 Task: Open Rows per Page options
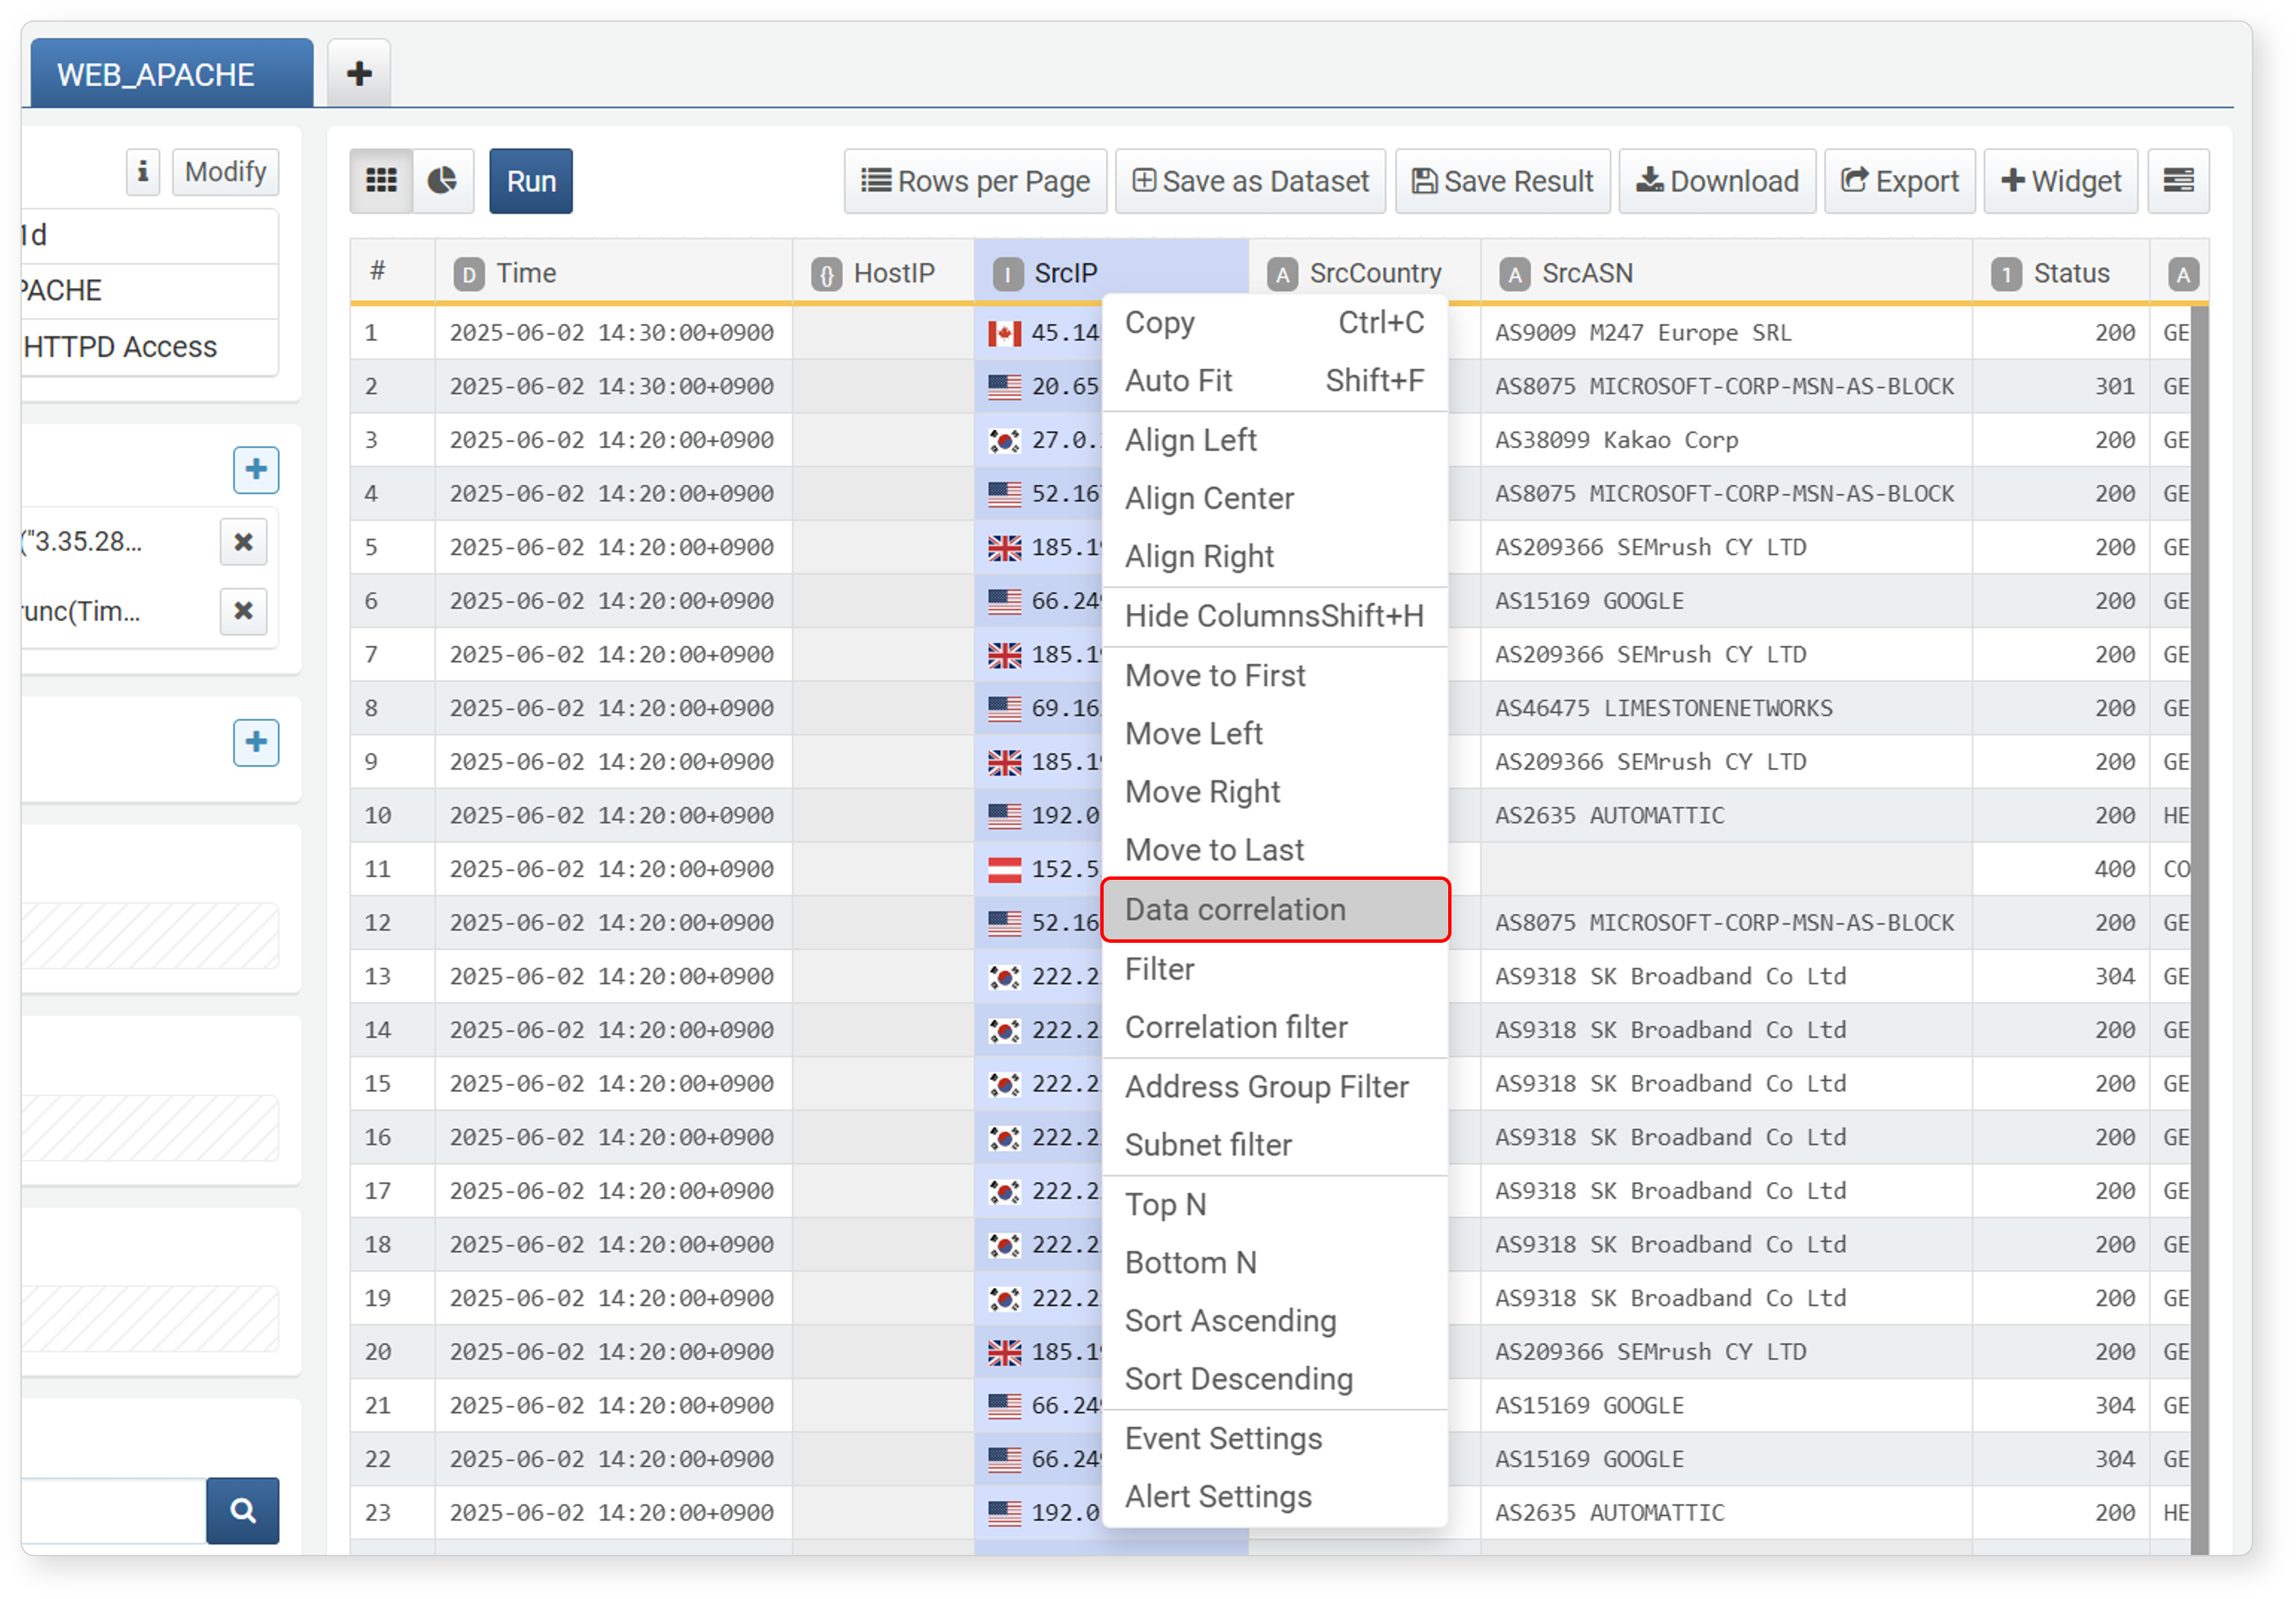click(975, 181)
